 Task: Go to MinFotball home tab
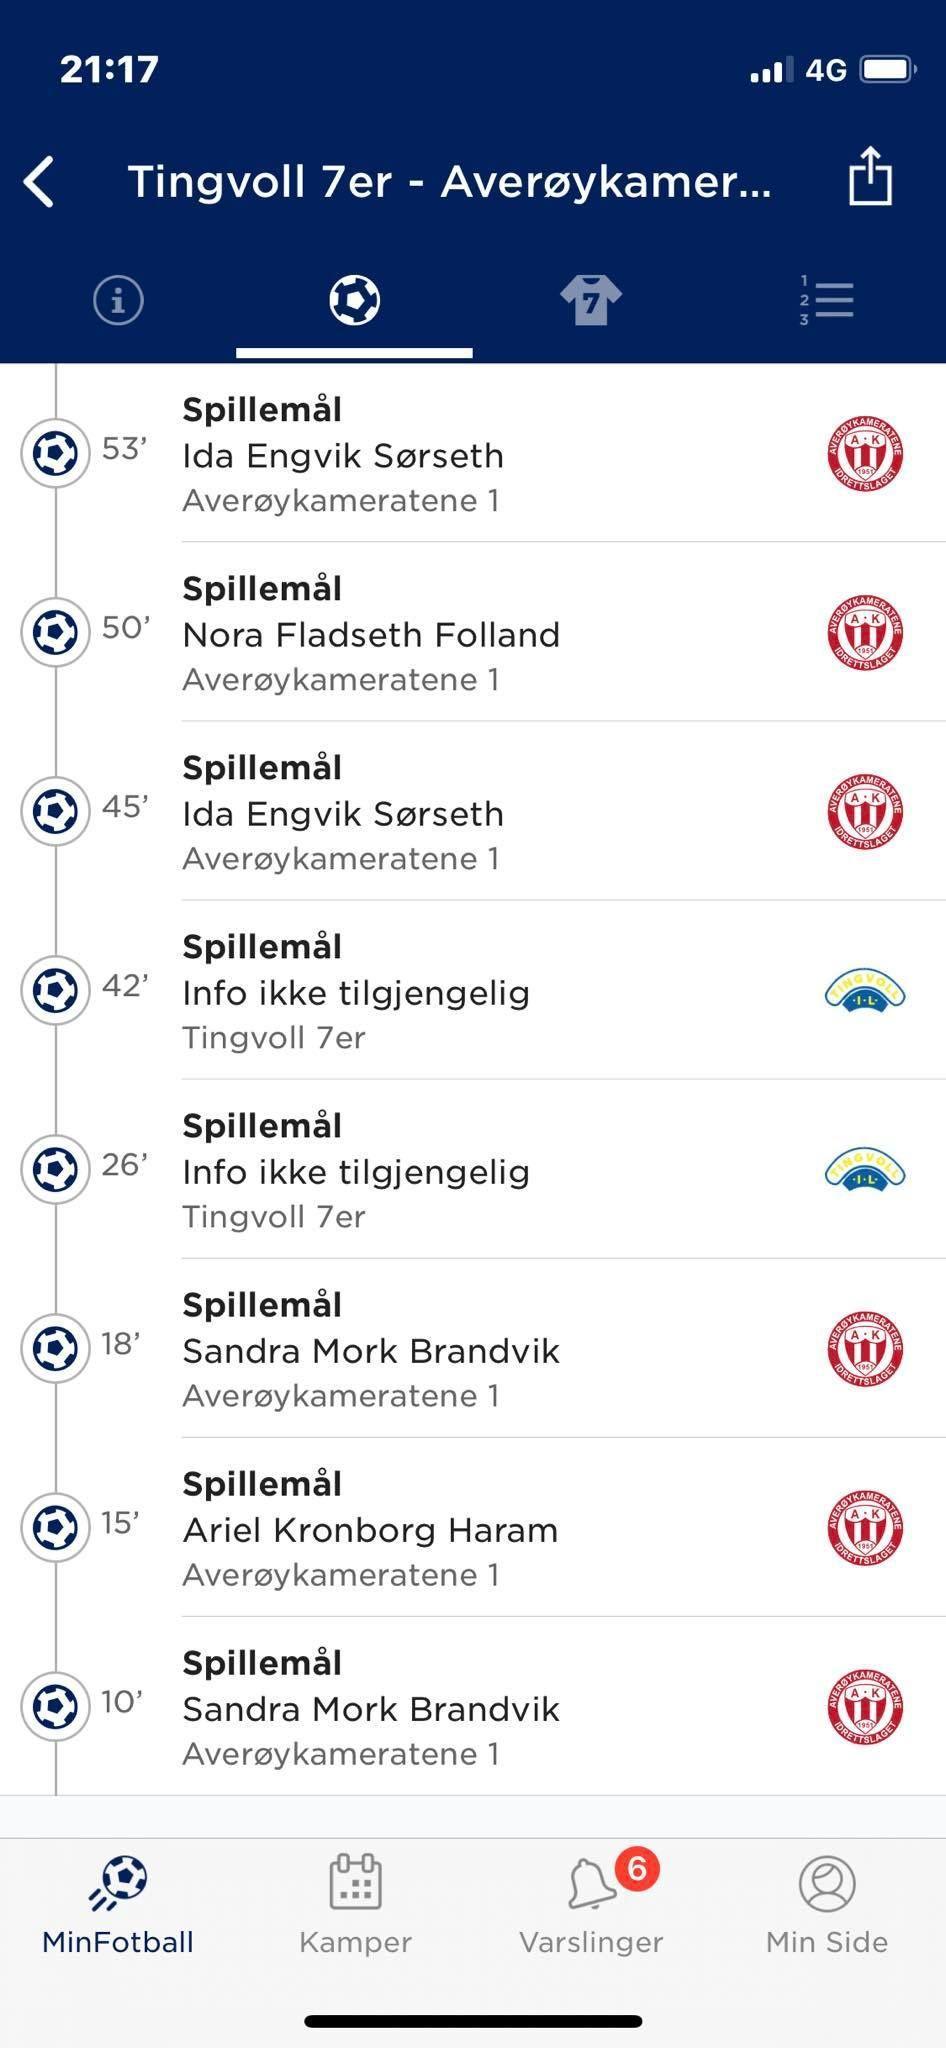(118, 1906)
